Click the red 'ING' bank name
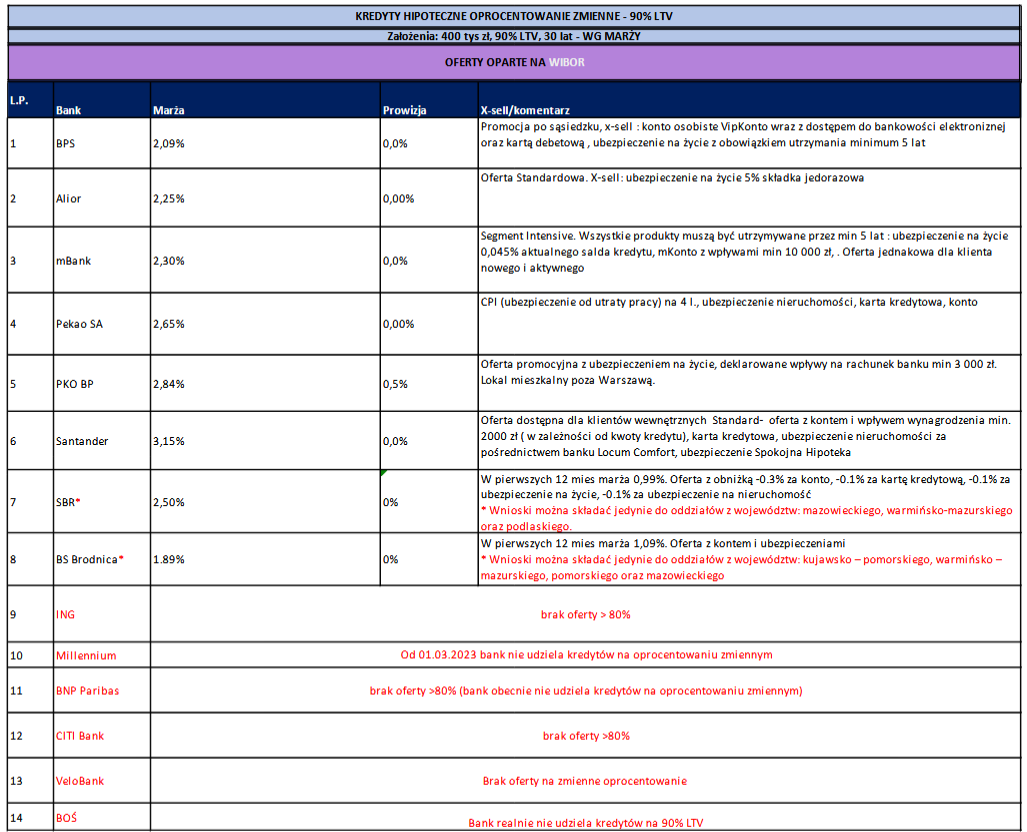Viewport: 1027px width, 832px height. point(66,614)
